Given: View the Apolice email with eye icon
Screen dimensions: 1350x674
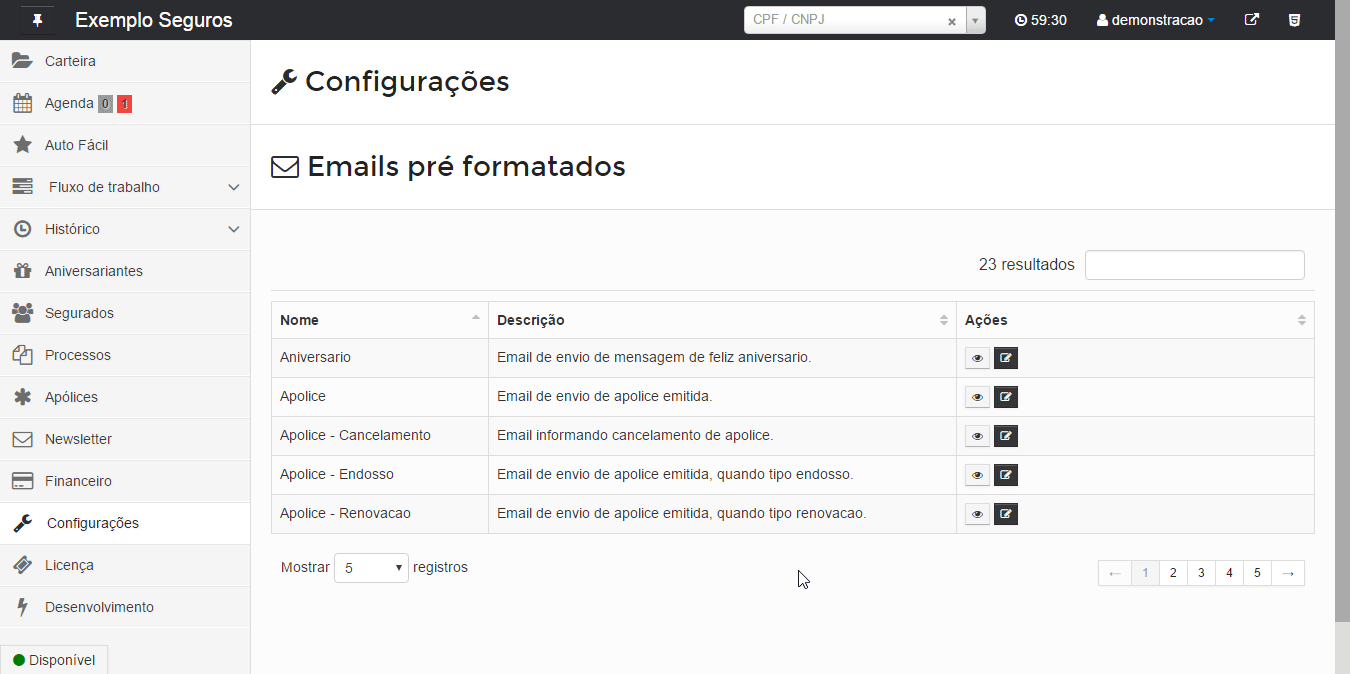Looking at the screenshot, I should [x=977, y=397].
